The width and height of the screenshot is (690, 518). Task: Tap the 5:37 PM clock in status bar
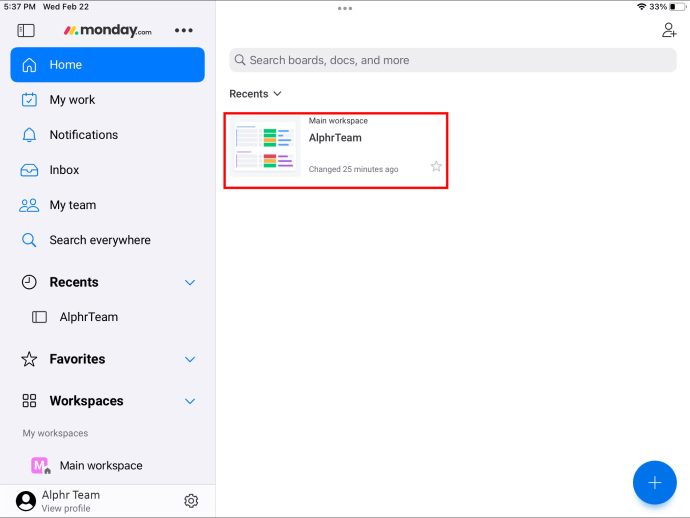[20, 7]
